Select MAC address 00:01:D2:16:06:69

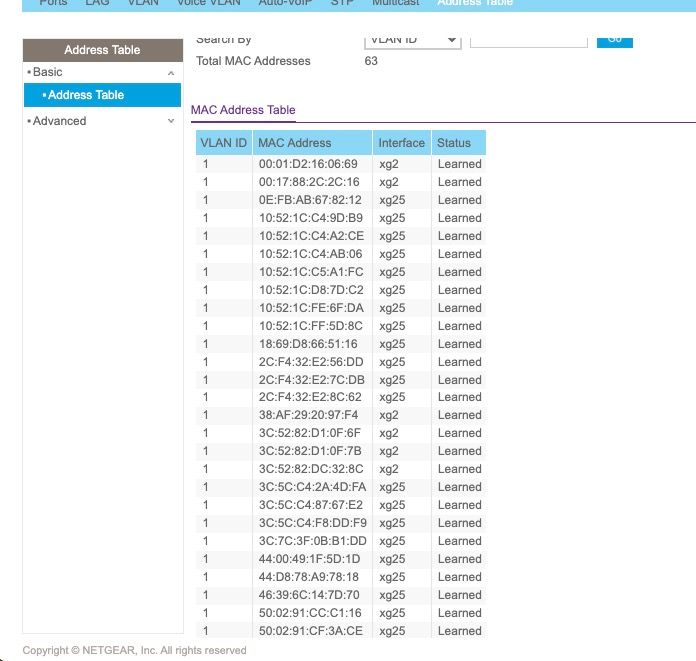click(x=308, y=164)
